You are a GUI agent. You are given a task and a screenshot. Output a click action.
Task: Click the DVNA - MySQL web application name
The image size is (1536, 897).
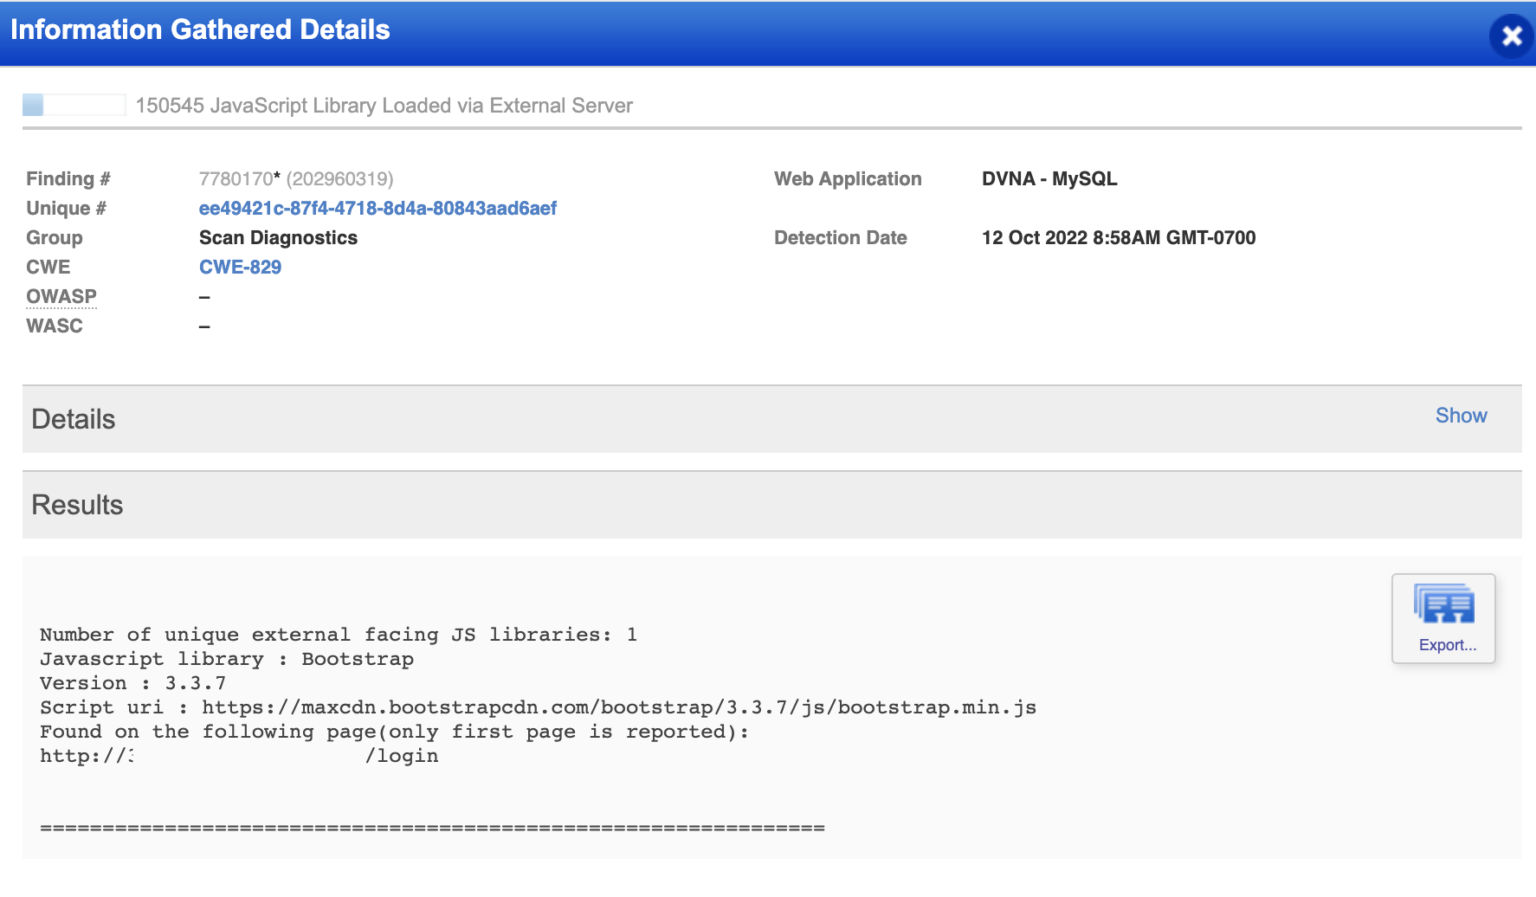(x=1049, y=179)
